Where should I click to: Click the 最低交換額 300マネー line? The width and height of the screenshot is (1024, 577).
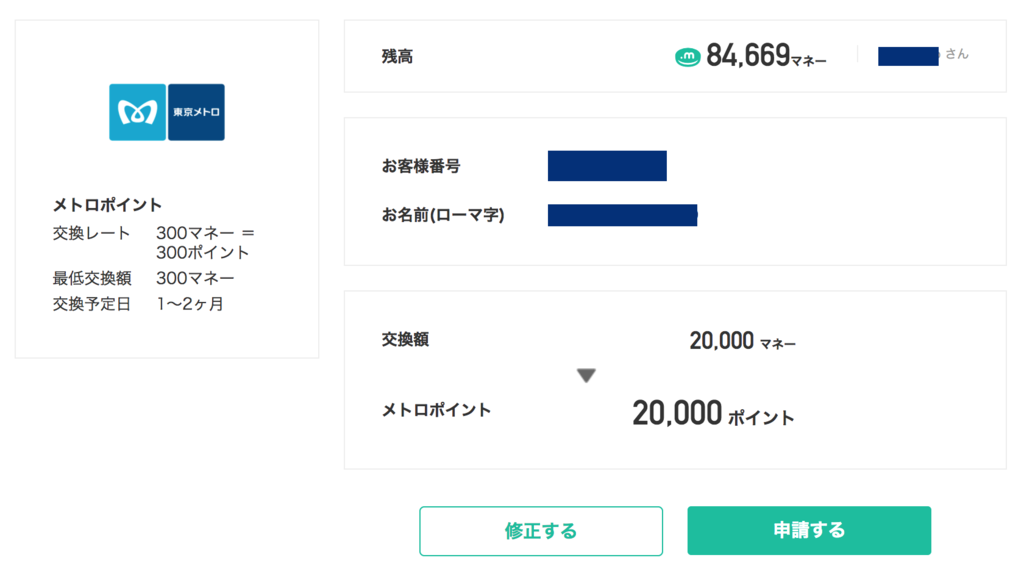(144, 278)
